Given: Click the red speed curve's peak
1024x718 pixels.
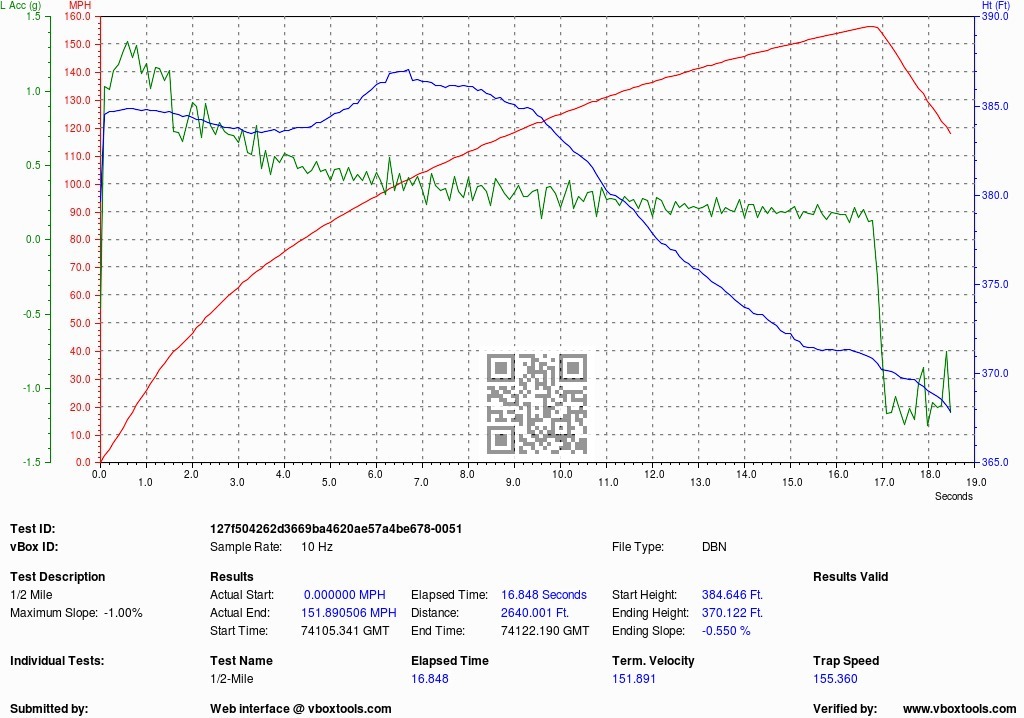Looking at the screenshot, I should [x=871, y=27].
